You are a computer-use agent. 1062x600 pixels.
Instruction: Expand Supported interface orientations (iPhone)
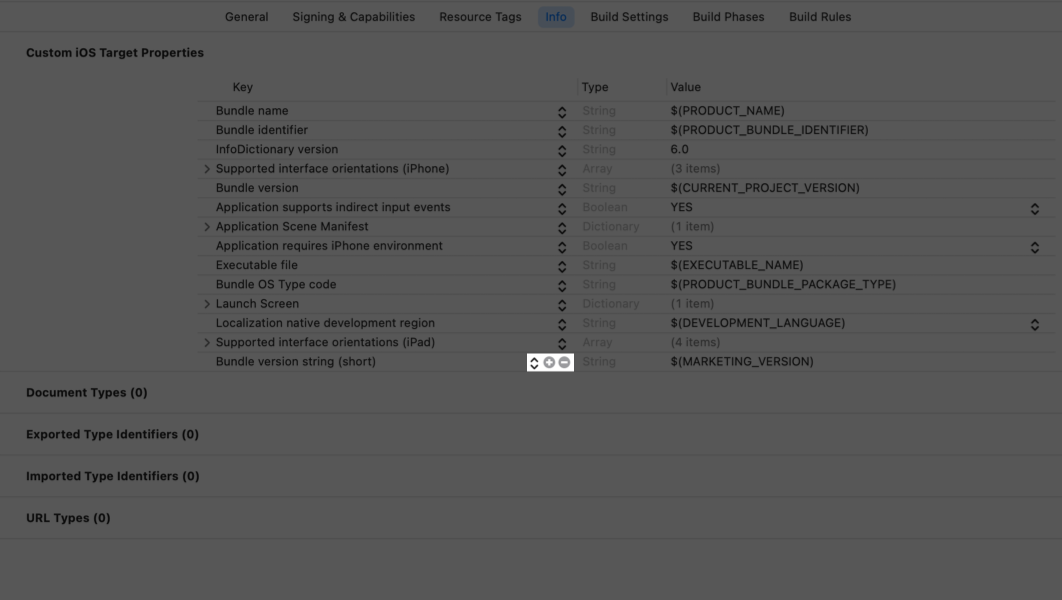coord(208,168)
